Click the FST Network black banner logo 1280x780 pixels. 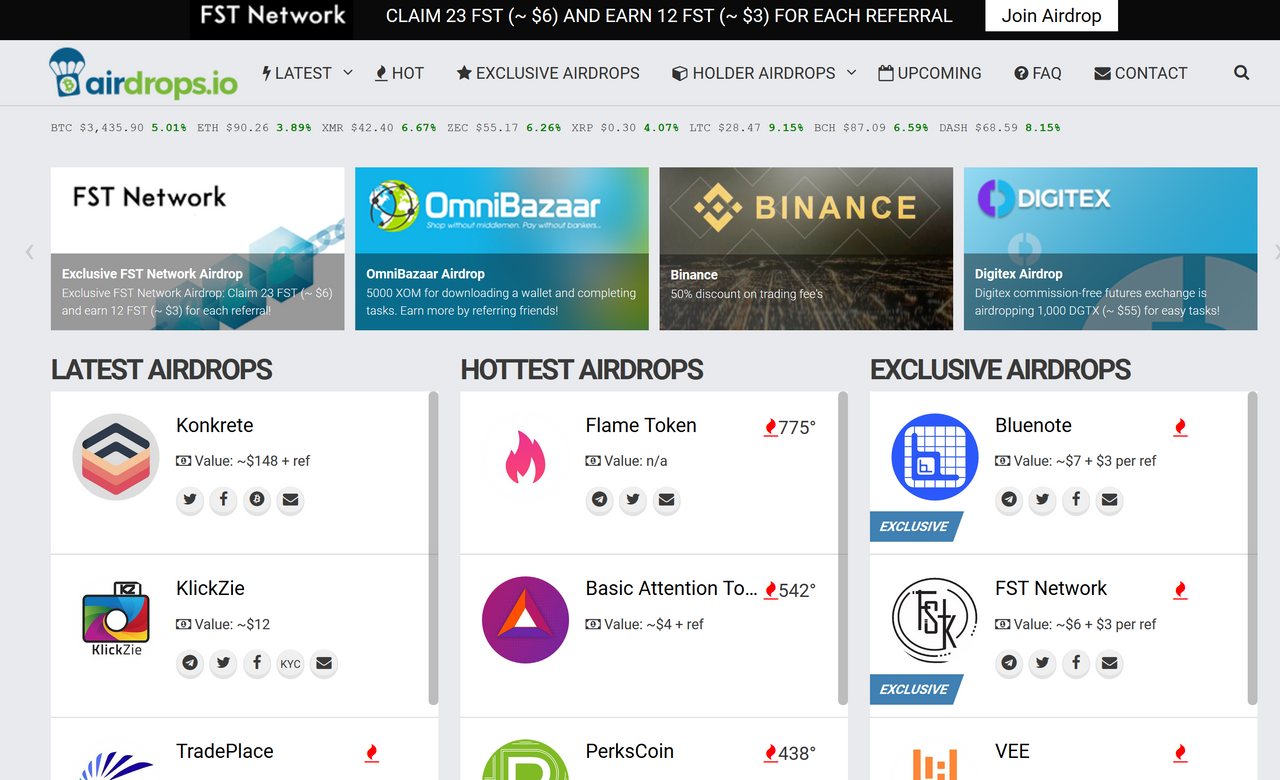coord(272,18)
